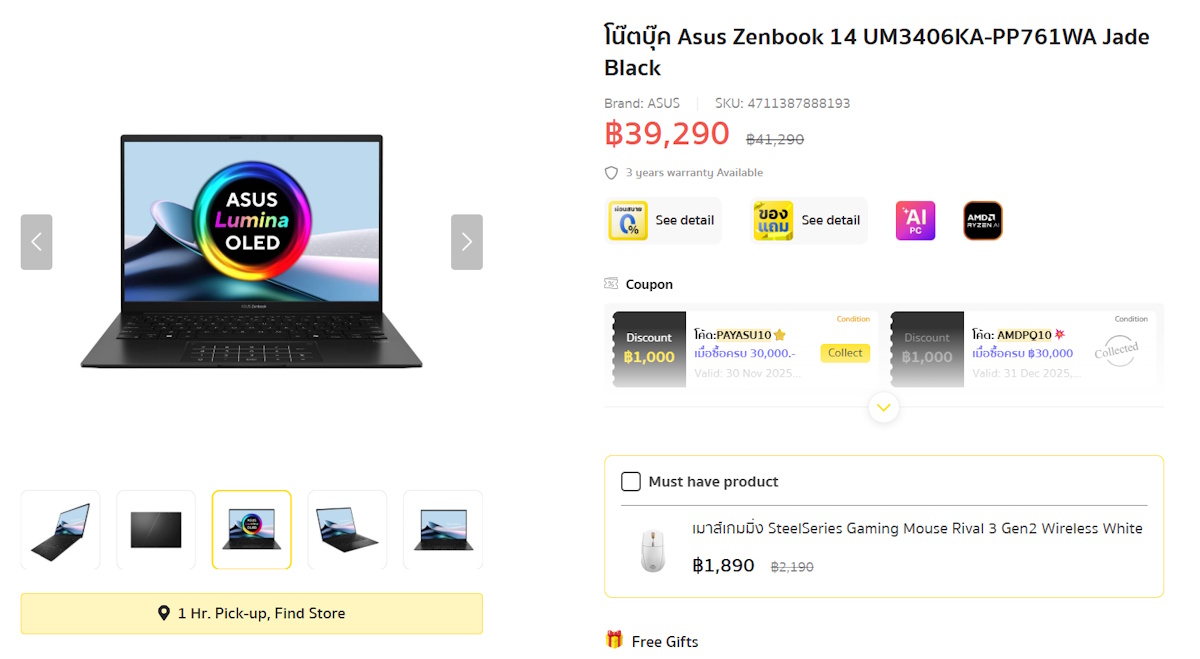Image resolution: width=1200 pixels, height=659 pixels.
Task: Click the AMD Ryzen AI badge
Action: coord(982,221)
